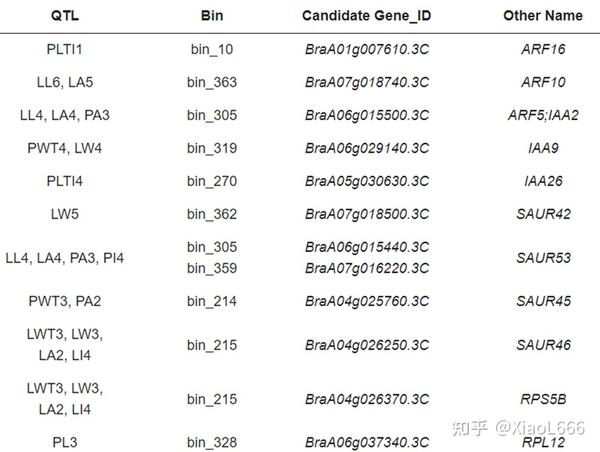This screenshot has width=600, height=452.
Task: Click the RPS5B gene name
Action: (x=543, y=399)
